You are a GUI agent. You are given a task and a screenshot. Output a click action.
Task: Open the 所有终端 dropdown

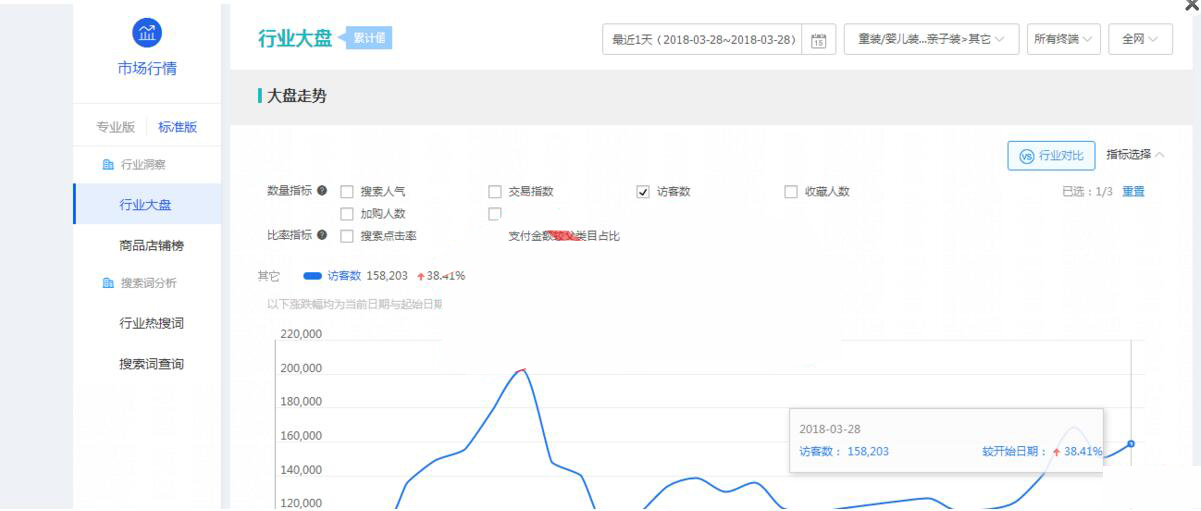(x=1063, y=40)
